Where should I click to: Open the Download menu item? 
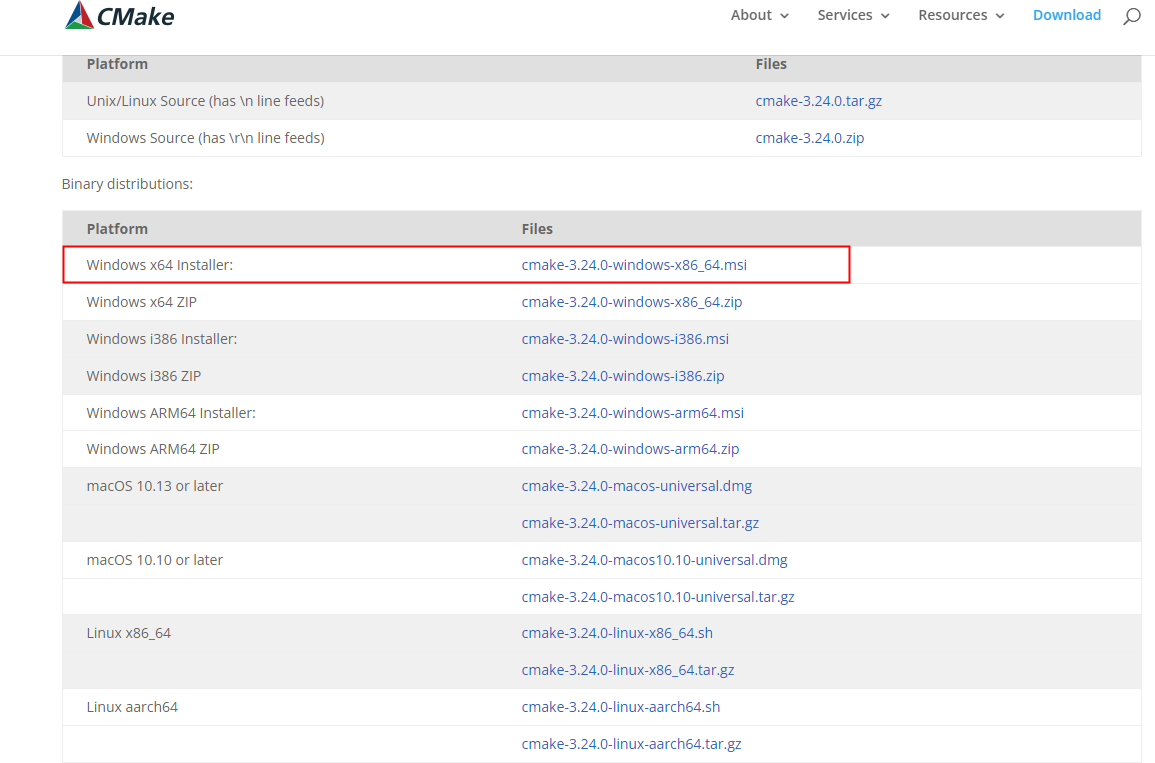[x=1066, y=15]
